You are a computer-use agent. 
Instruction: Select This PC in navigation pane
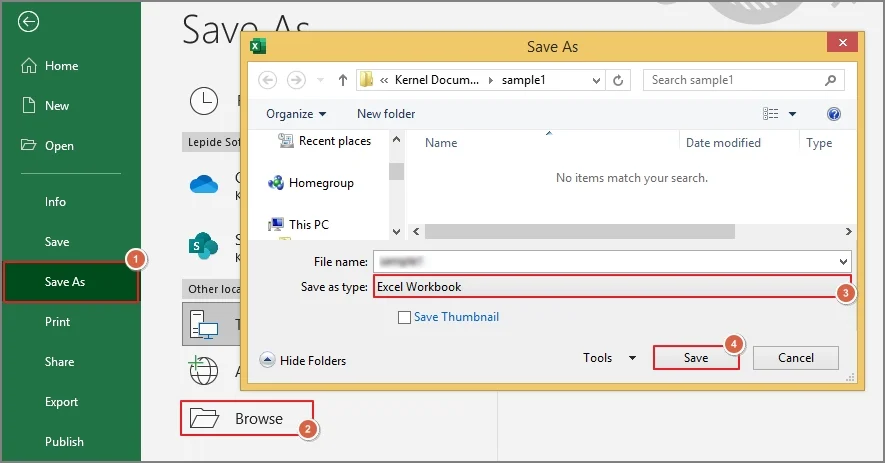pyautogui.click(x=299, y=225)
